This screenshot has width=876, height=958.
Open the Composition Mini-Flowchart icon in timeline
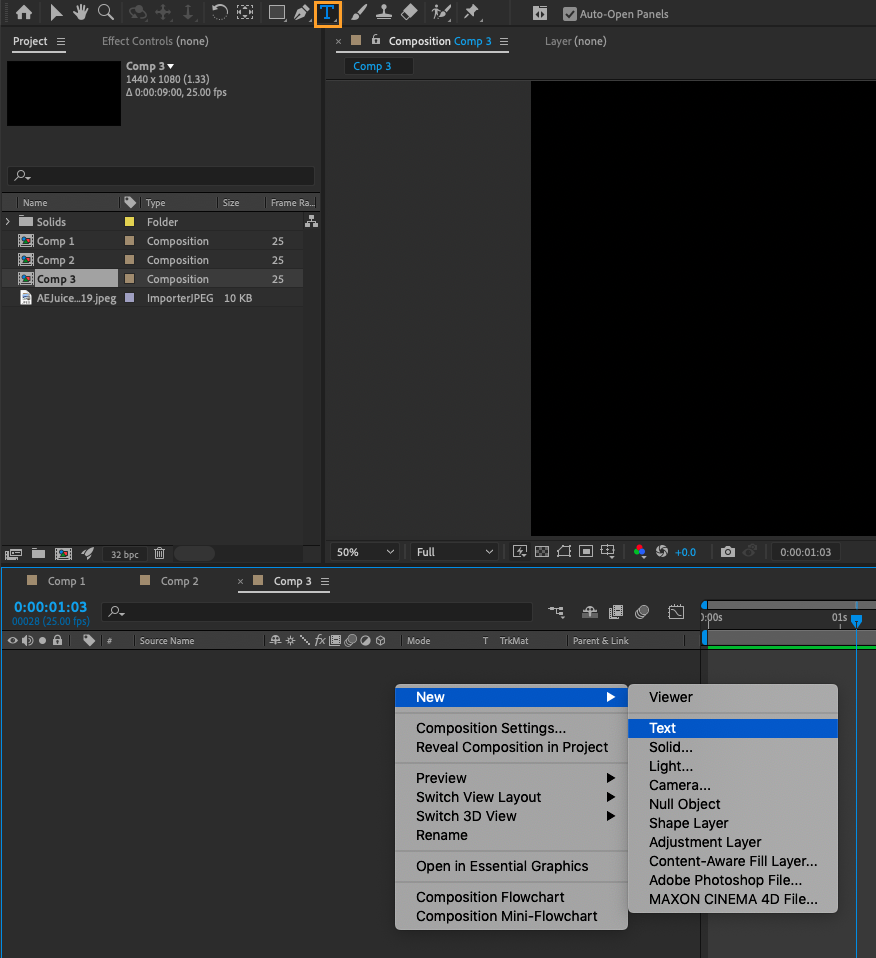pos(557,612)
